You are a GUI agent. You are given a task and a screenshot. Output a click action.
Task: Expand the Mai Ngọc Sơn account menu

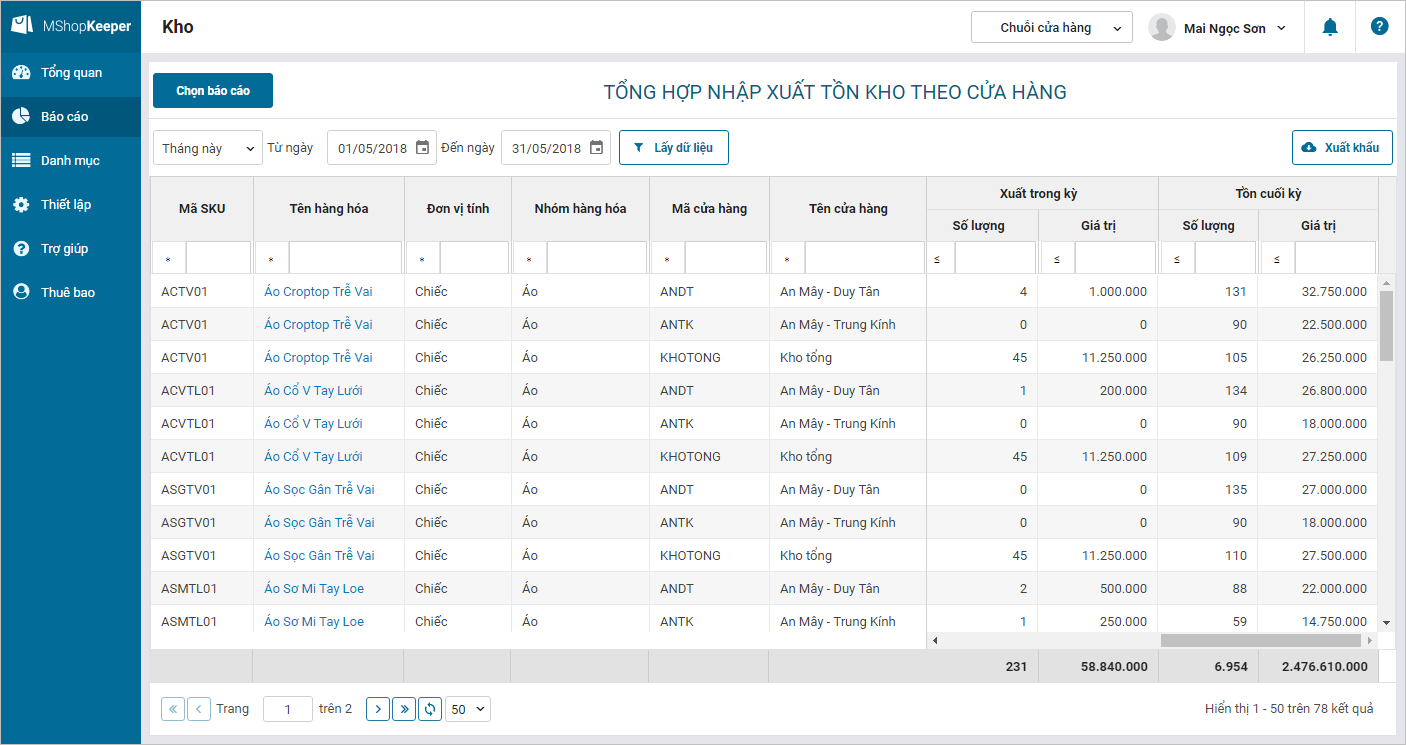pyautogui.click(x=1281, y=28)
